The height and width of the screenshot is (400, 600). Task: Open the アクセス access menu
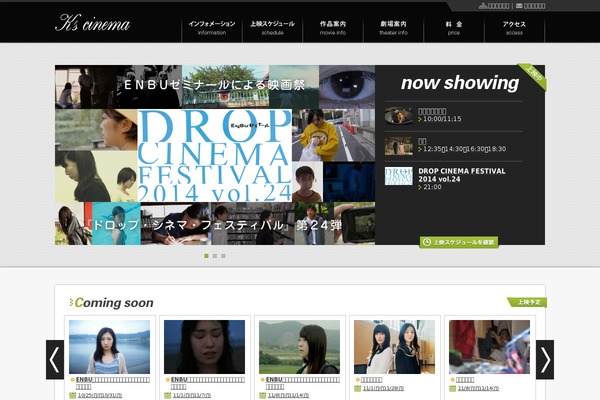(x=514, y=28)
